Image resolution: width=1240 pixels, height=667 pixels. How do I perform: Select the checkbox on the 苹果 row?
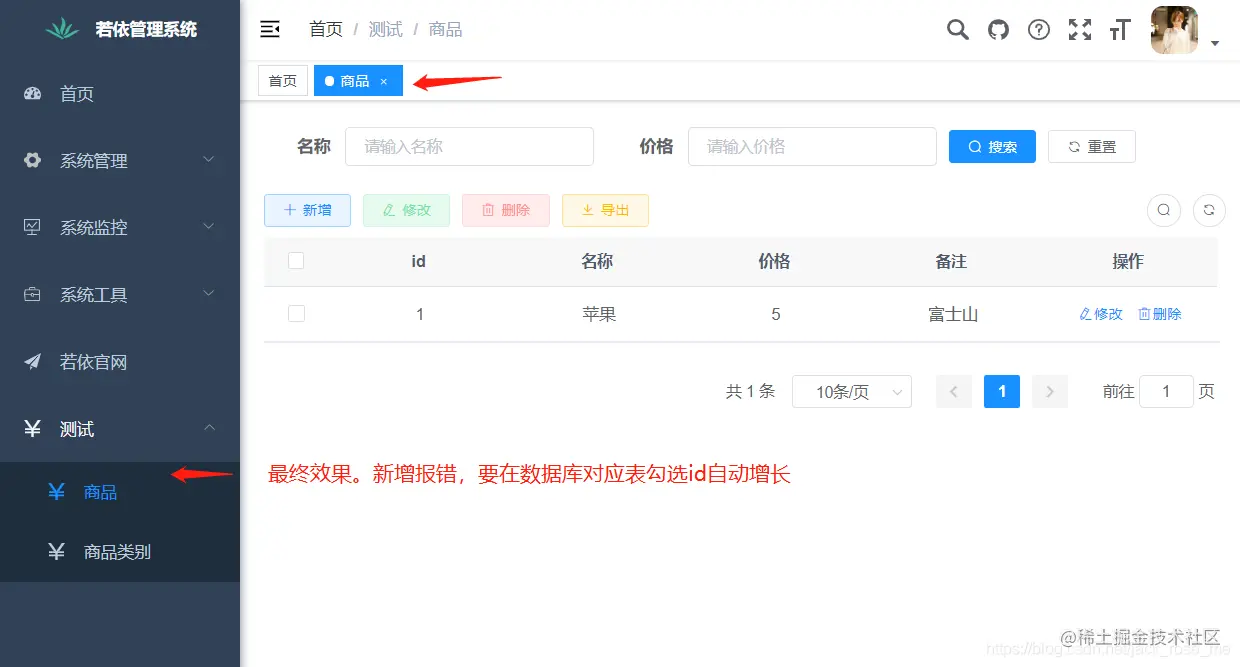(x=296, y=313)
